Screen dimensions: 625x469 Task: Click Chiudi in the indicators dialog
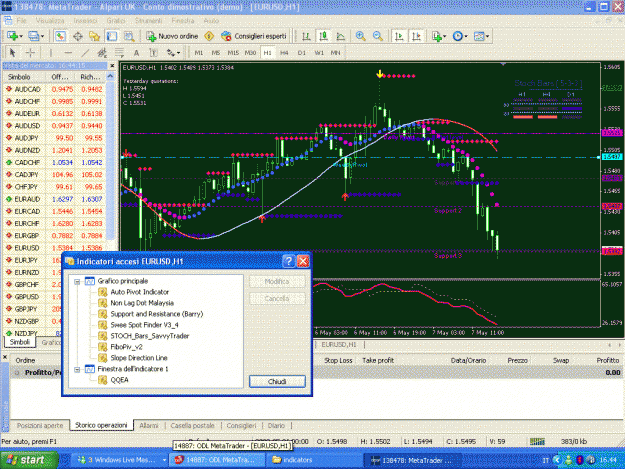[x=277, y=381]
